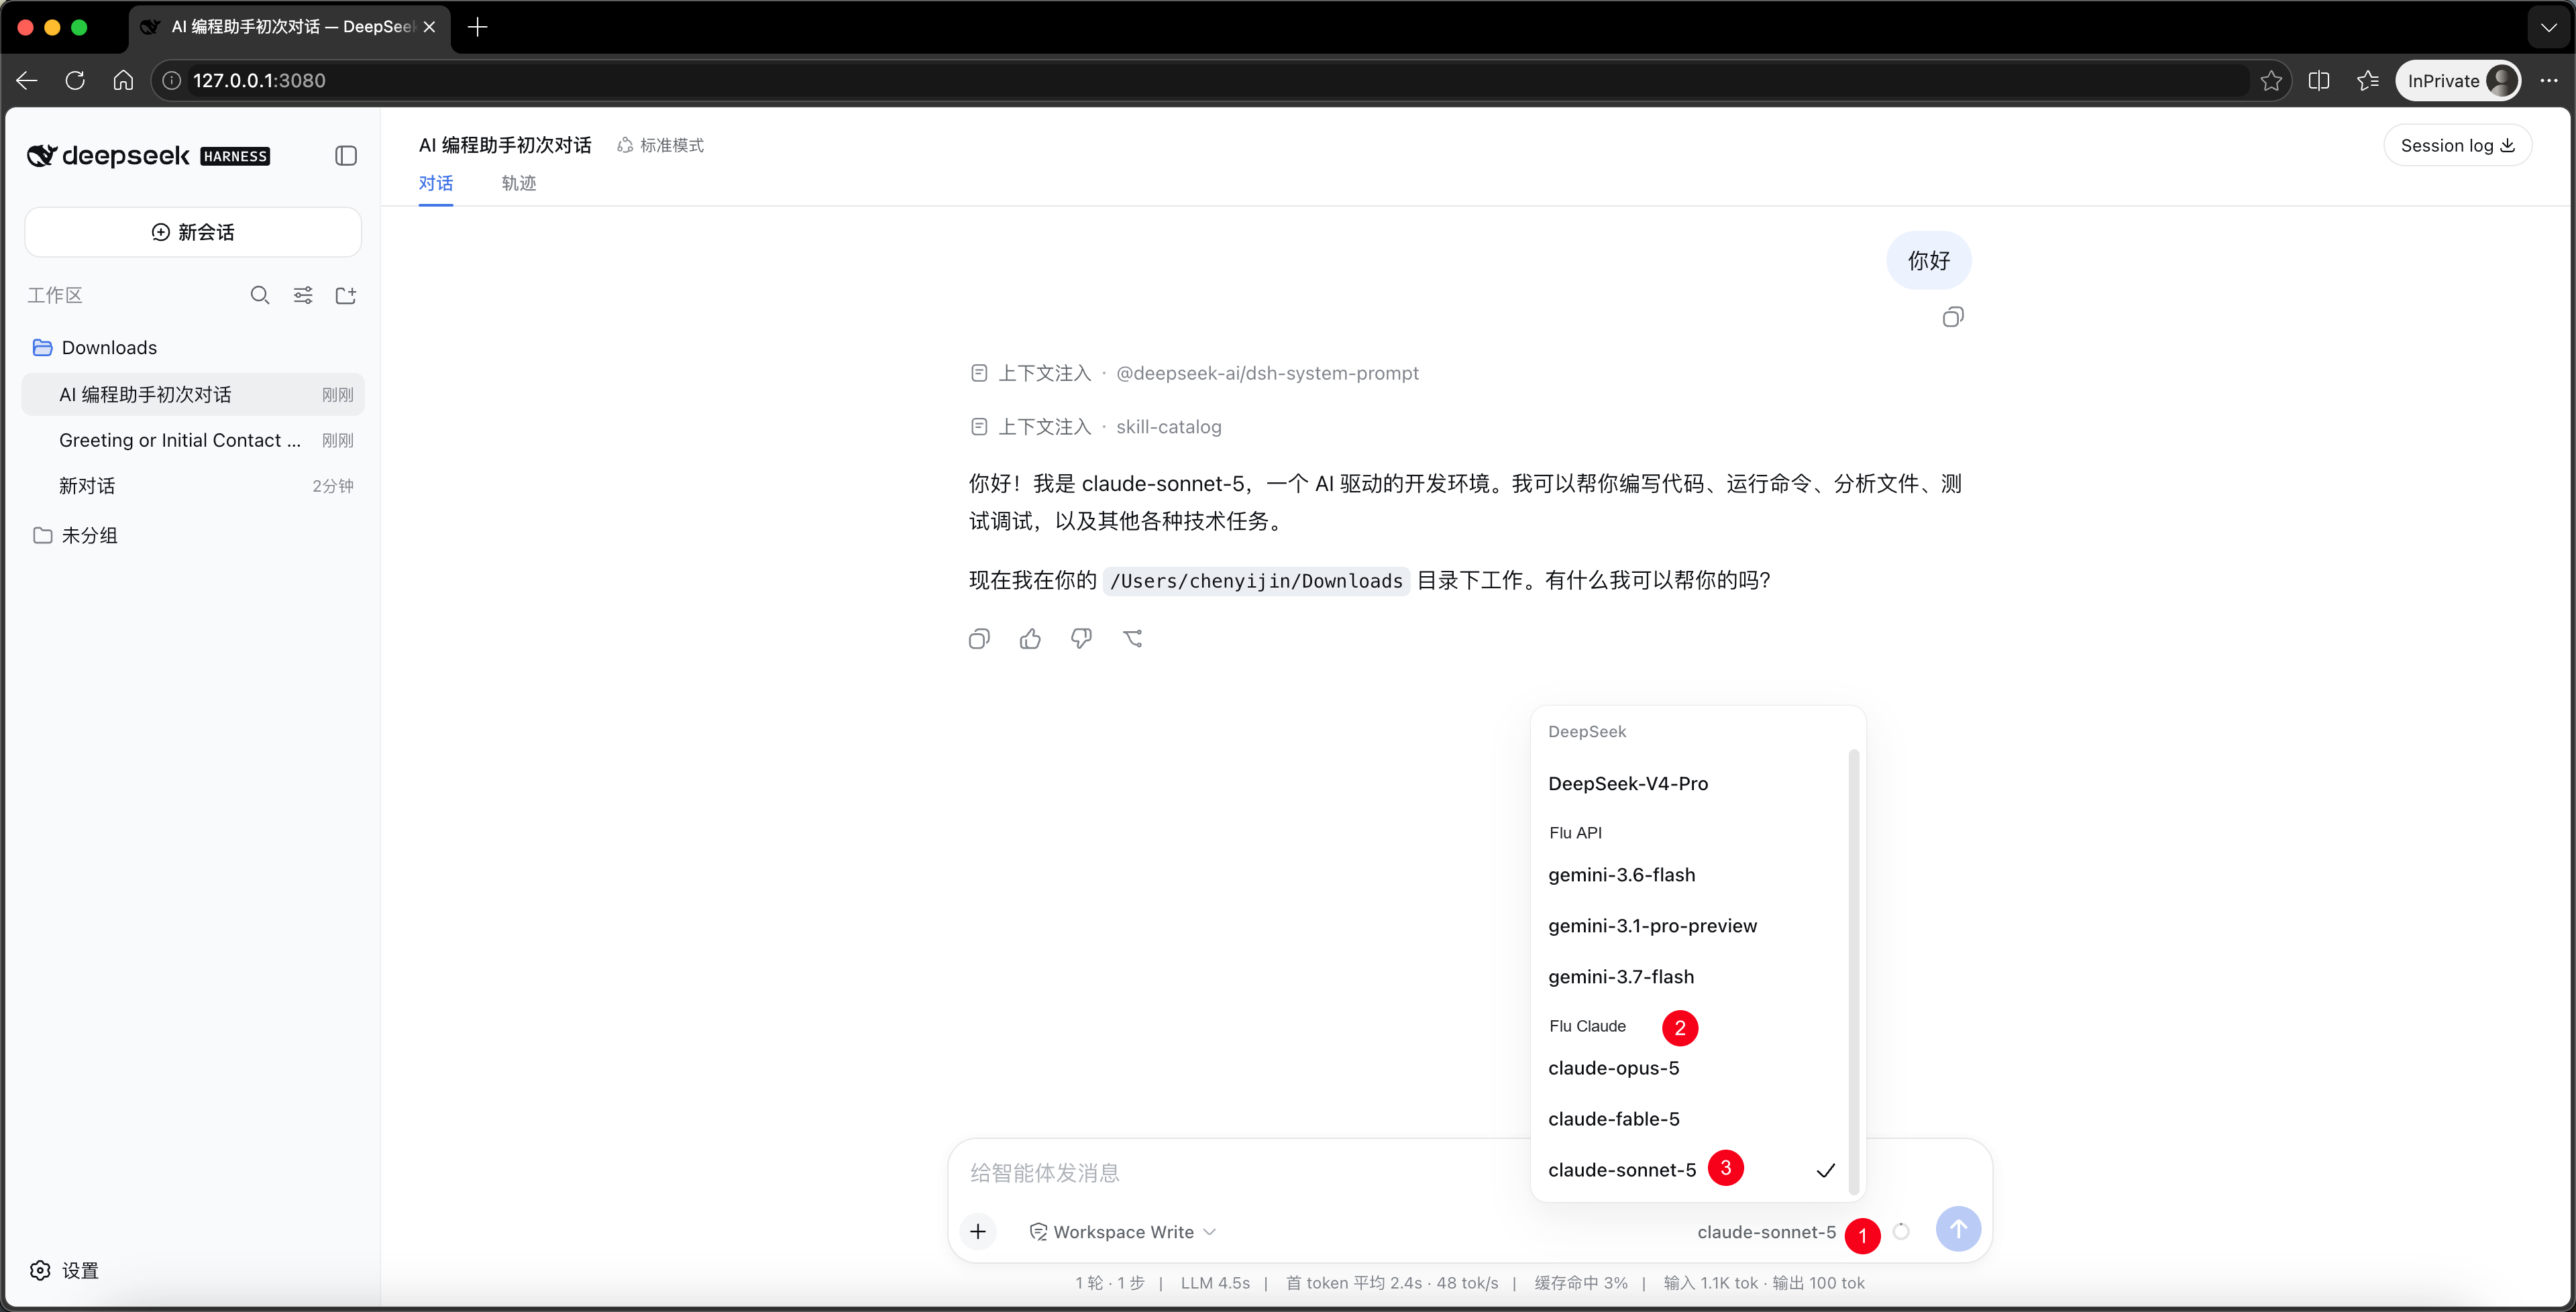Click the send arrow button

coord(1958,1229)
